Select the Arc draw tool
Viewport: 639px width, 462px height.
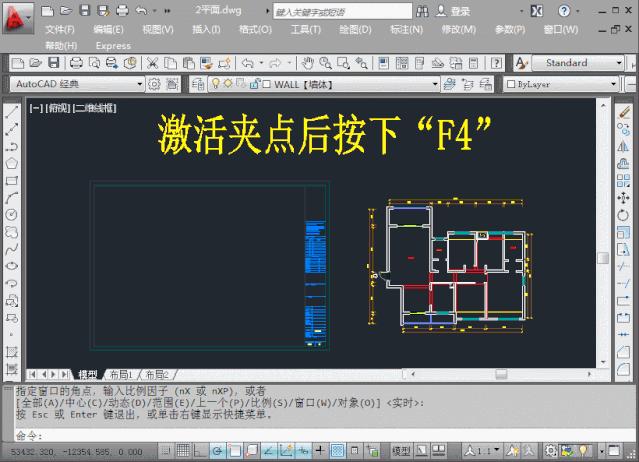[11, 198]
